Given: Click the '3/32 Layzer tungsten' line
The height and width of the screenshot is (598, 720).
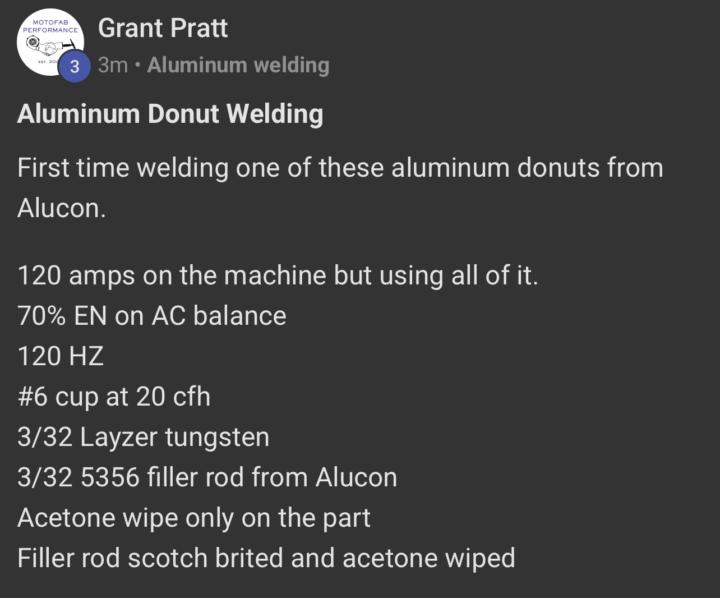Looking at the screenshot, I should 143,437.
